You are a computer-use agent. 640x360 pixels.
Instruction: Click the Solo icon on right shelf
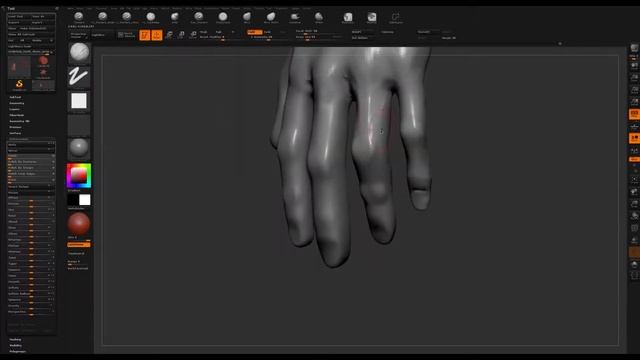pos(634,265)
